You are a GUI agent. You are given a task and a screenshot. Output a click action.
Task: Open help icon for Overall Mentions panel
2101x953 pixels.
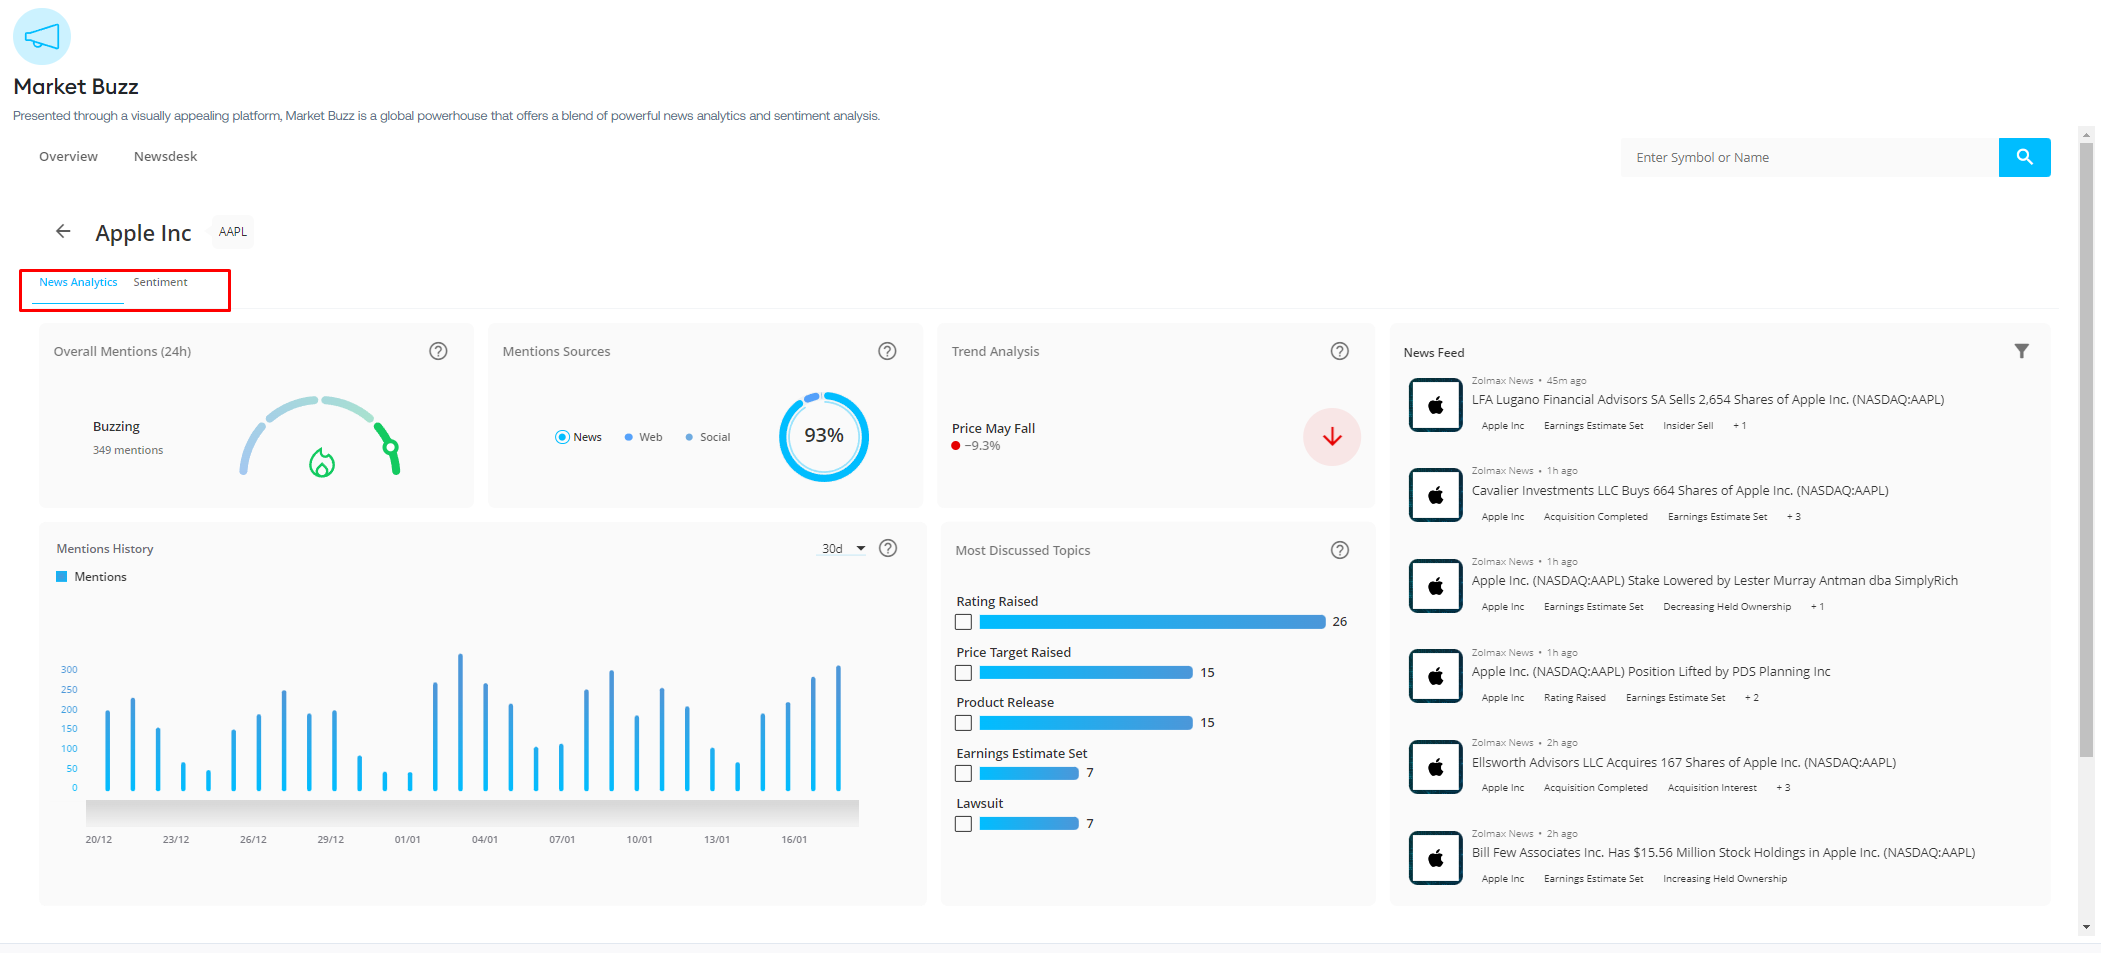tap(438, 351)
